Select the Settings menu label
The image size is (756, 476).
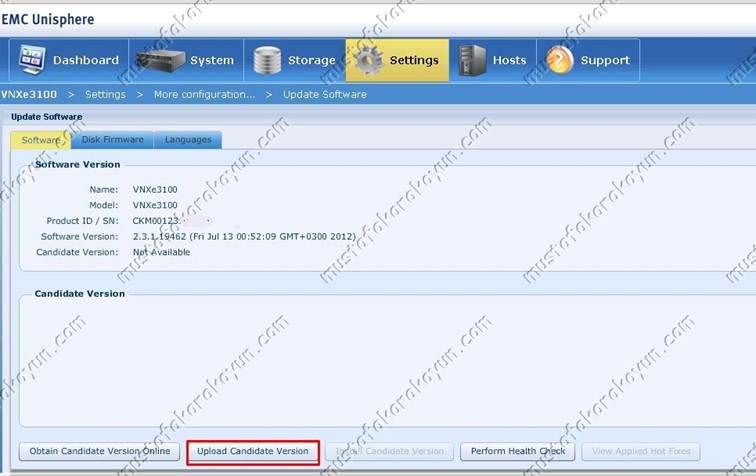414,60
